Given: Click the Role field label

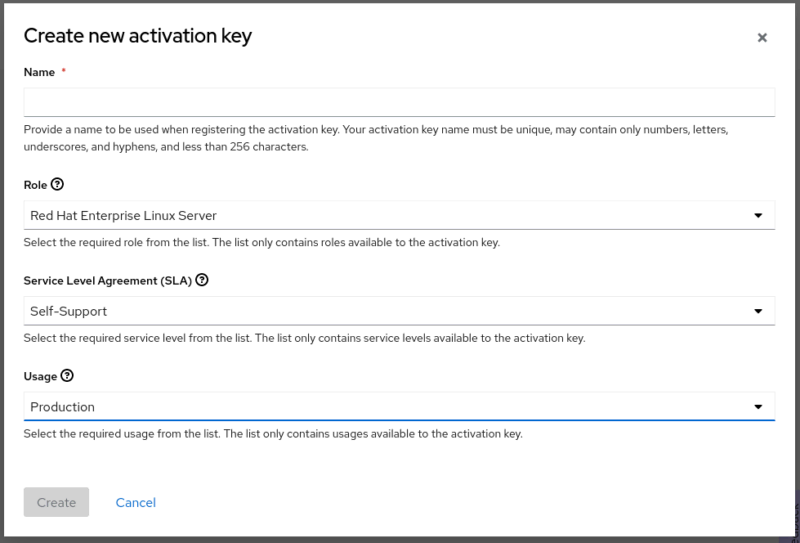Looking at the screenshot, I should click(x=35, y=185).
